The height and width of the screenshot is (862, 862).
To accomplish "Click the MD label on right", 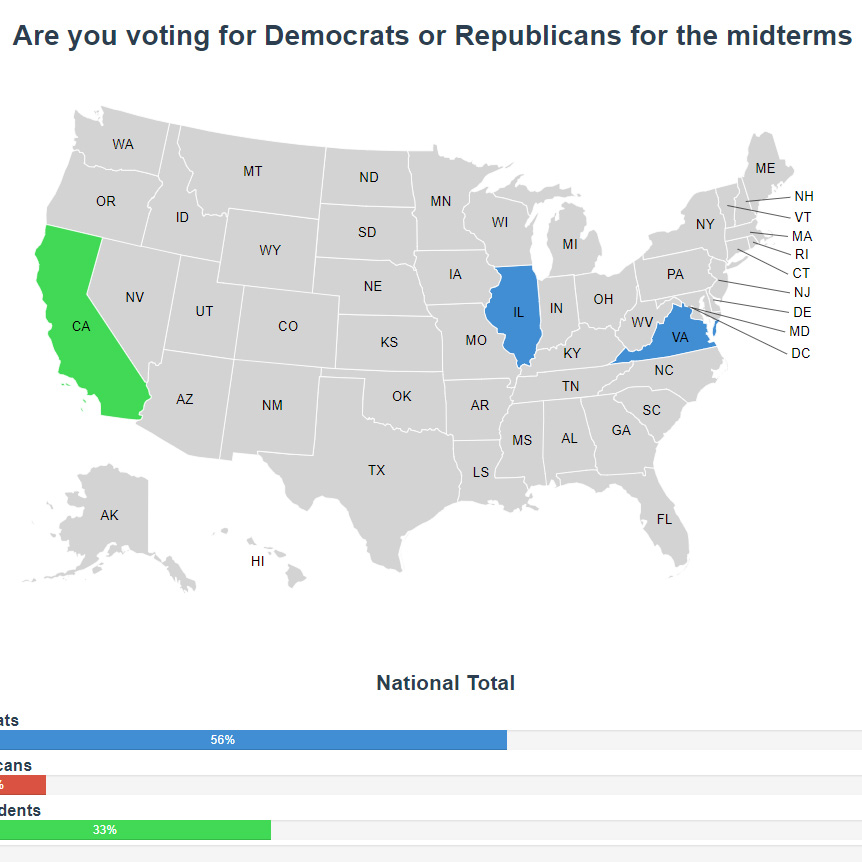I will tap(799, 331).
